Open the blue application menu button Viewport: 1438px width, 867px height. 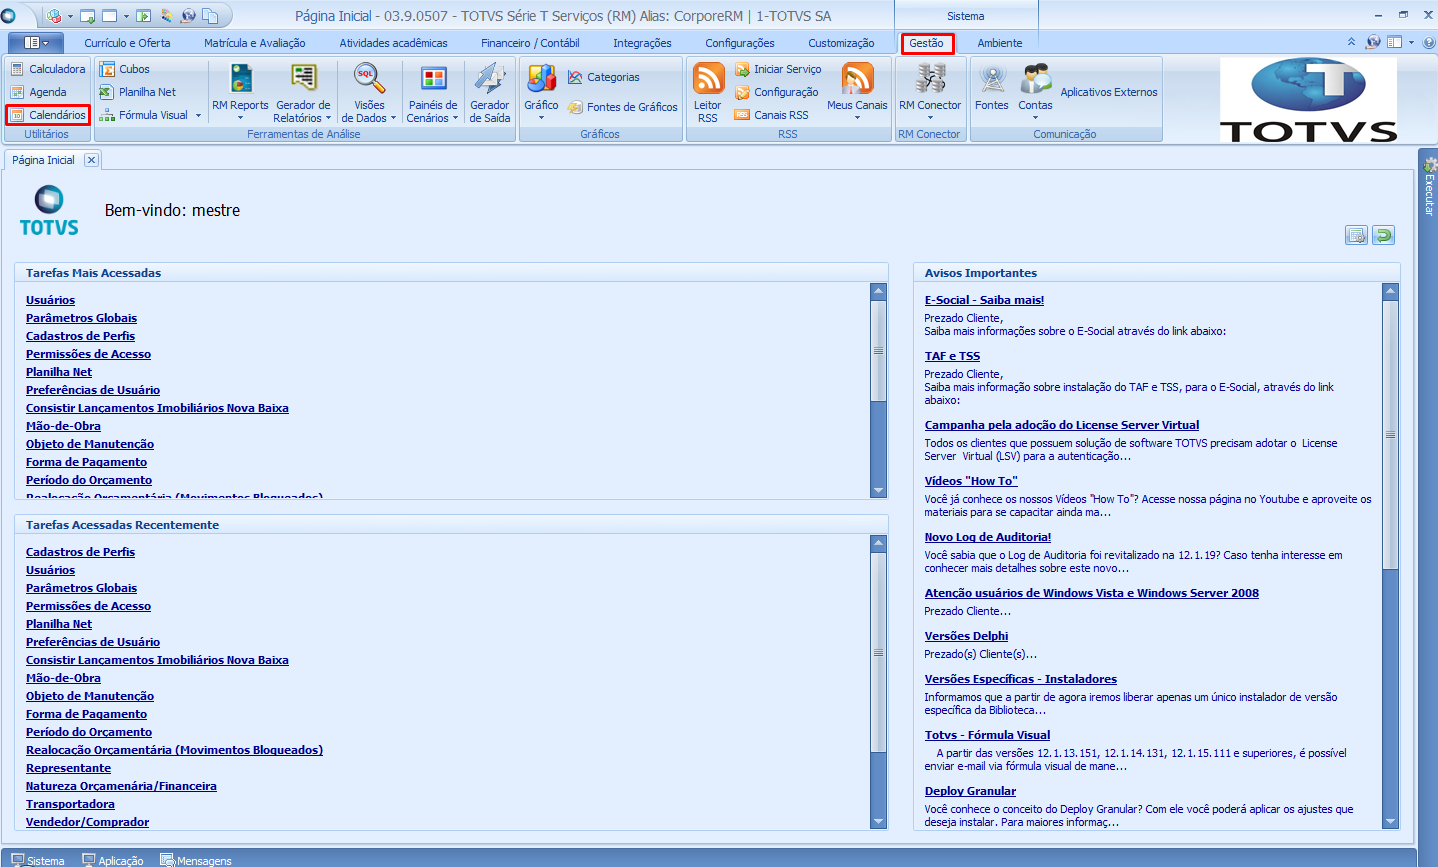pos(36,42)
